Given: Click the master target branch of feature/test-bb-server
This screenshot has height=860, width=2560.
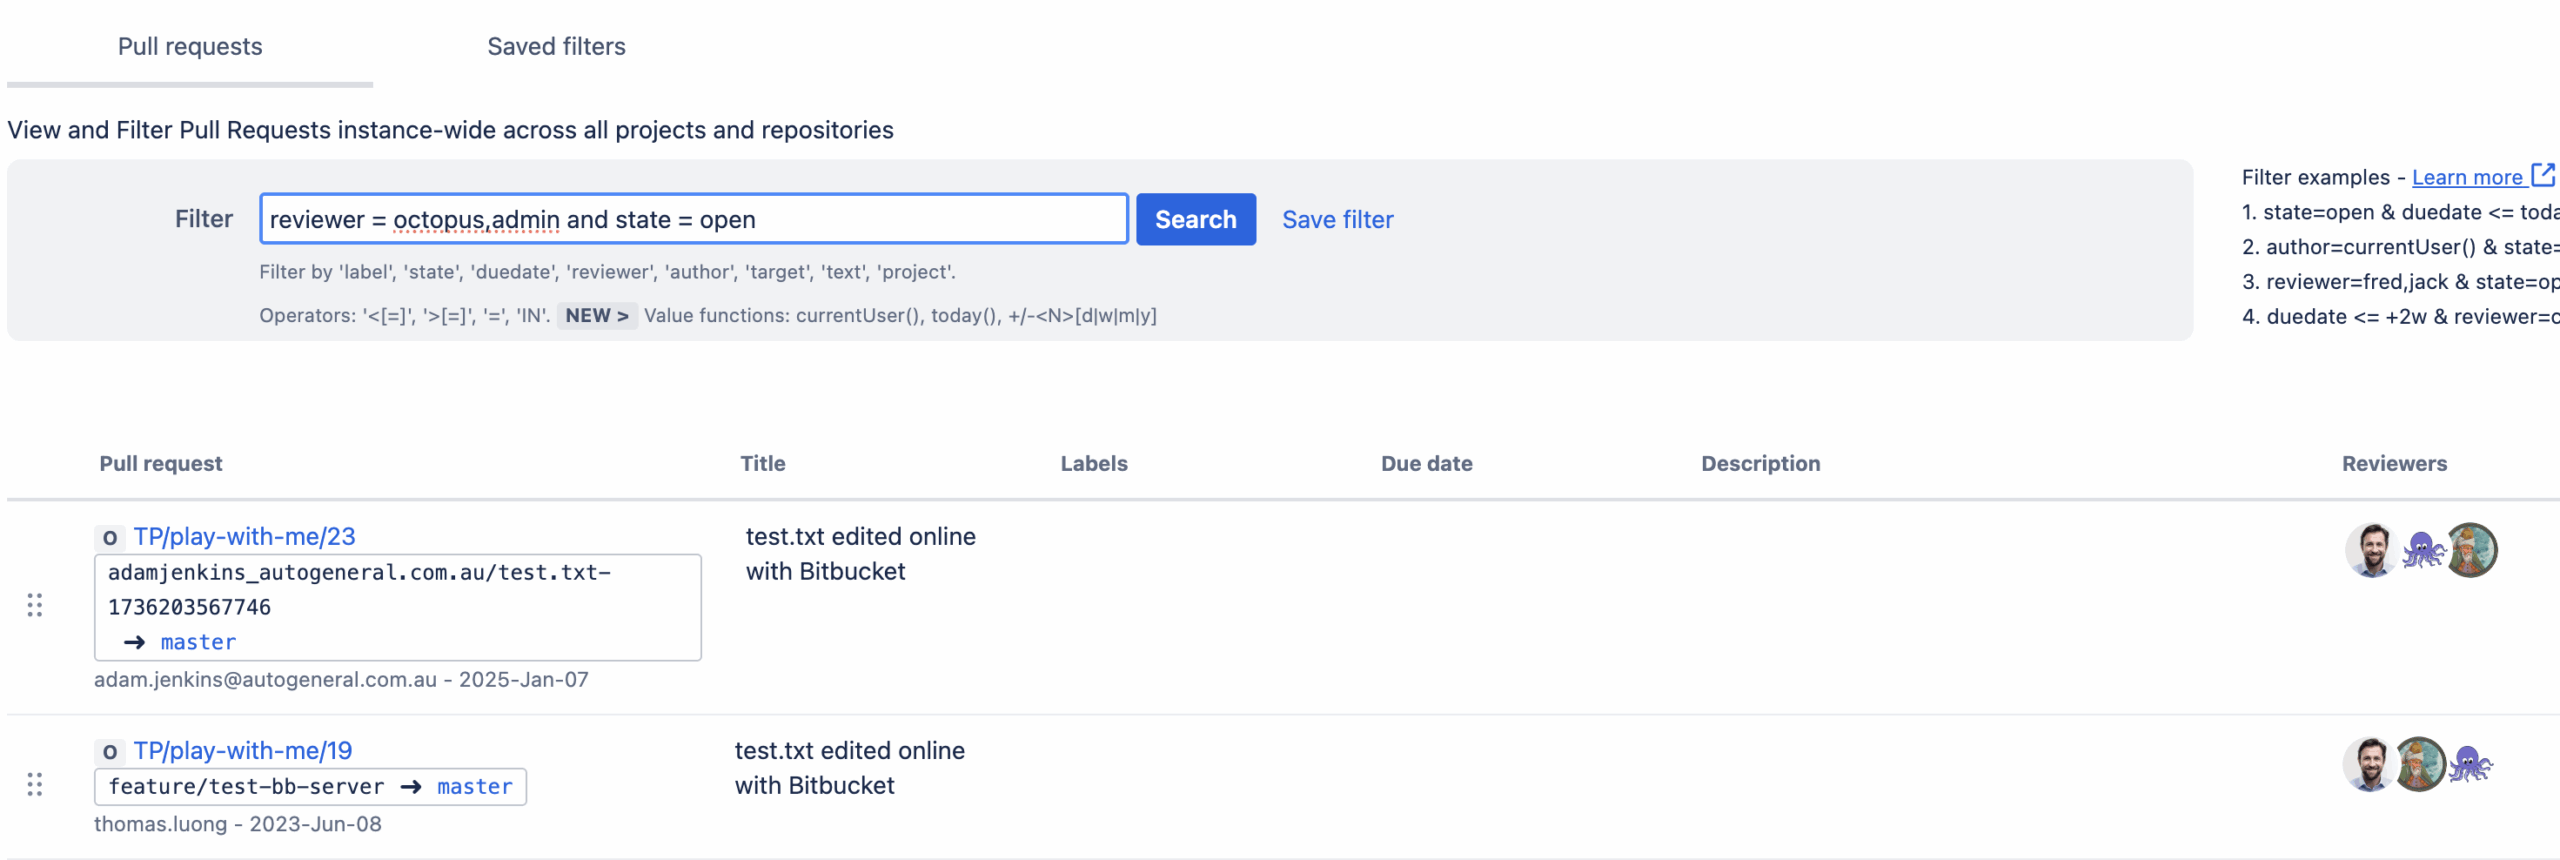Looking at the screenshot, I should 475,787.
